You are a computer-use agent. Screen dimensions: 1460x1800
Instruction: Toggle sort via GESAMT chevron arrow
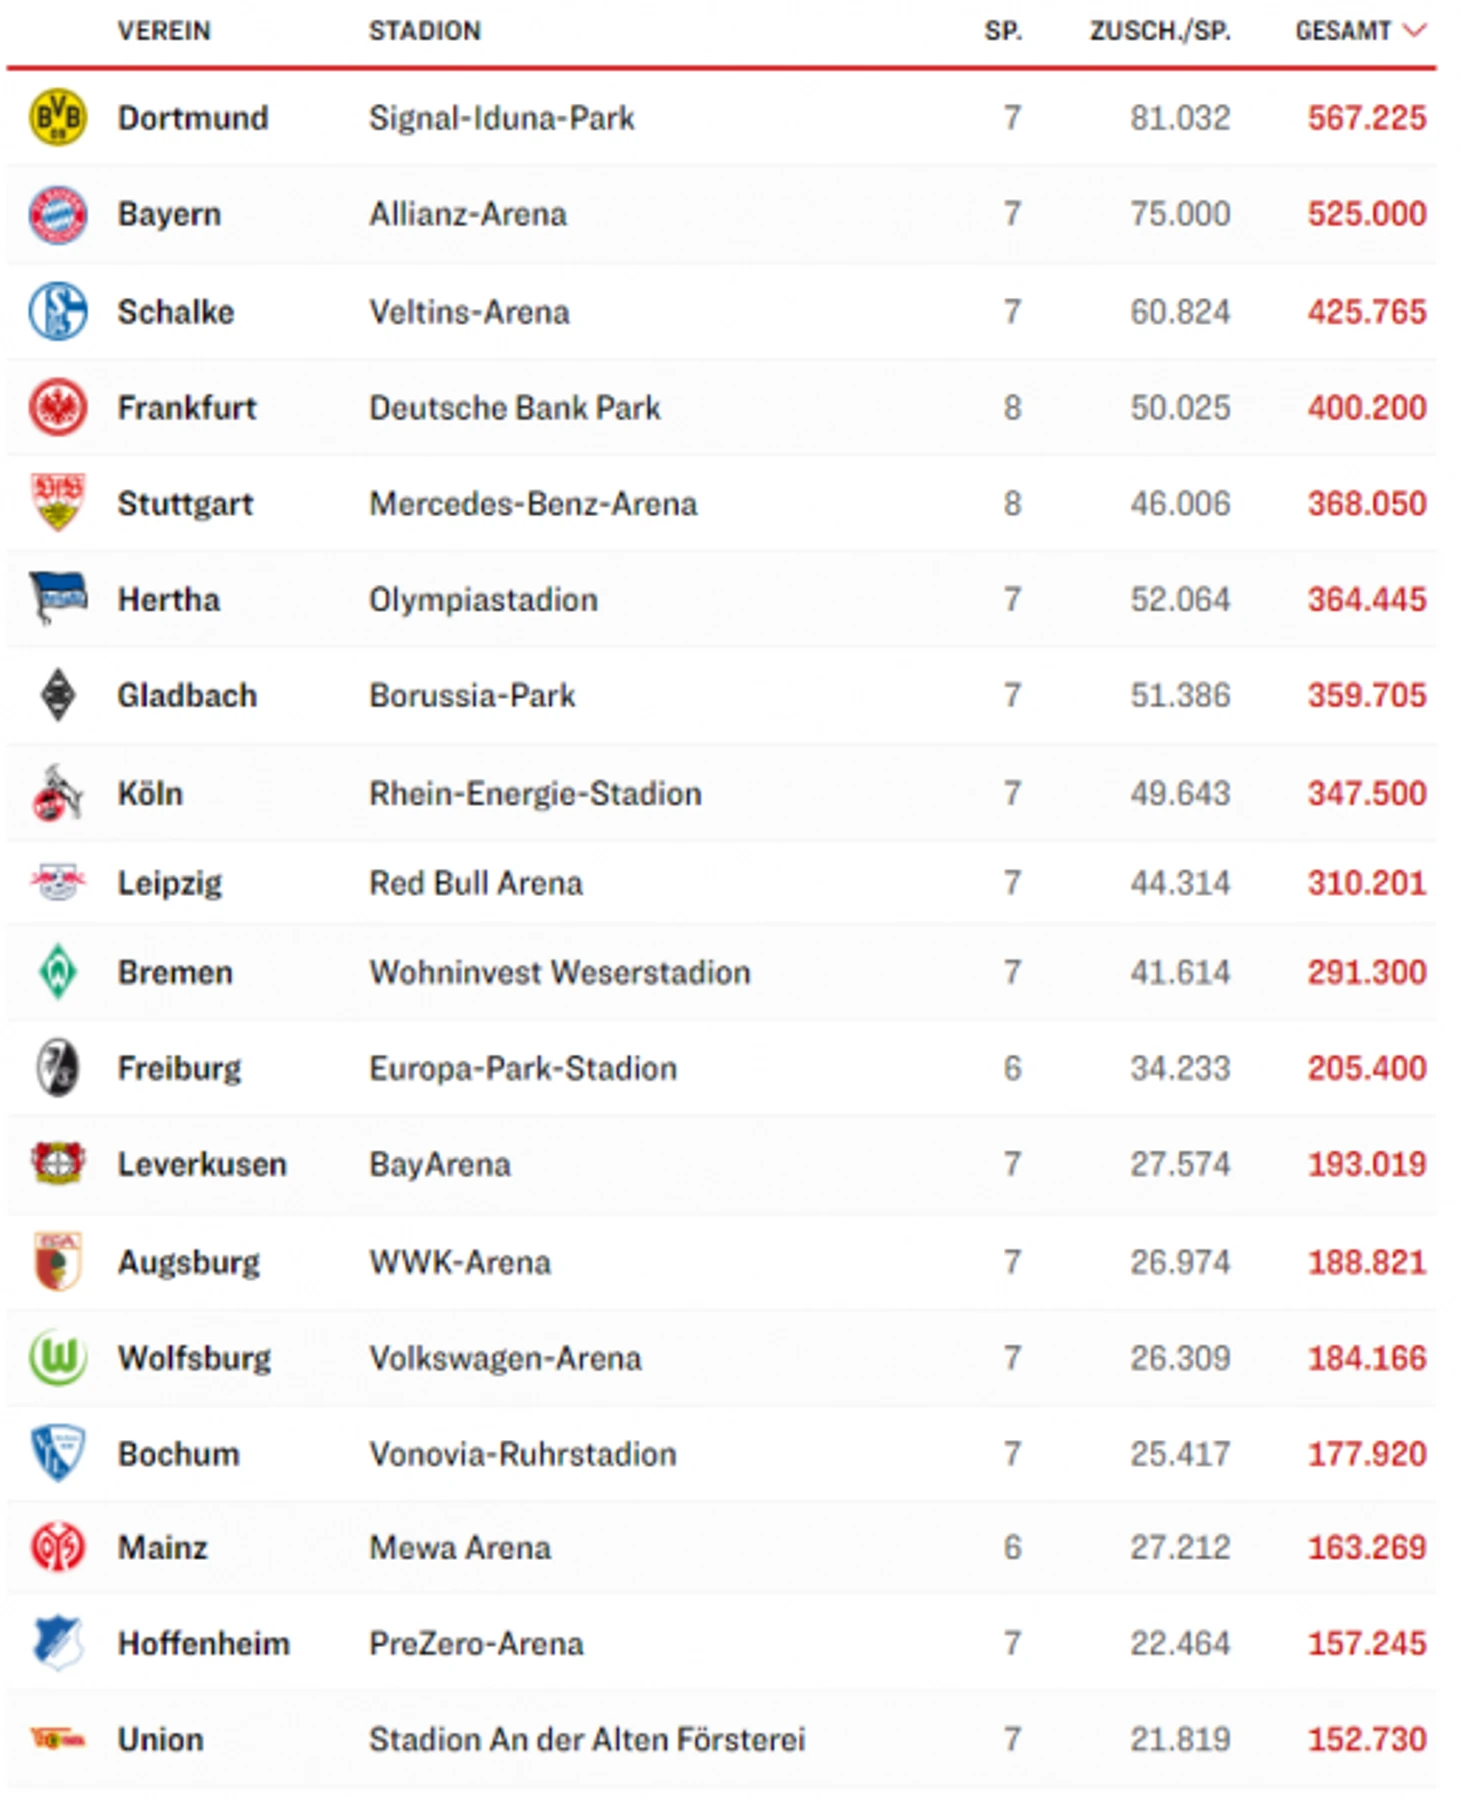[1414, 31]
